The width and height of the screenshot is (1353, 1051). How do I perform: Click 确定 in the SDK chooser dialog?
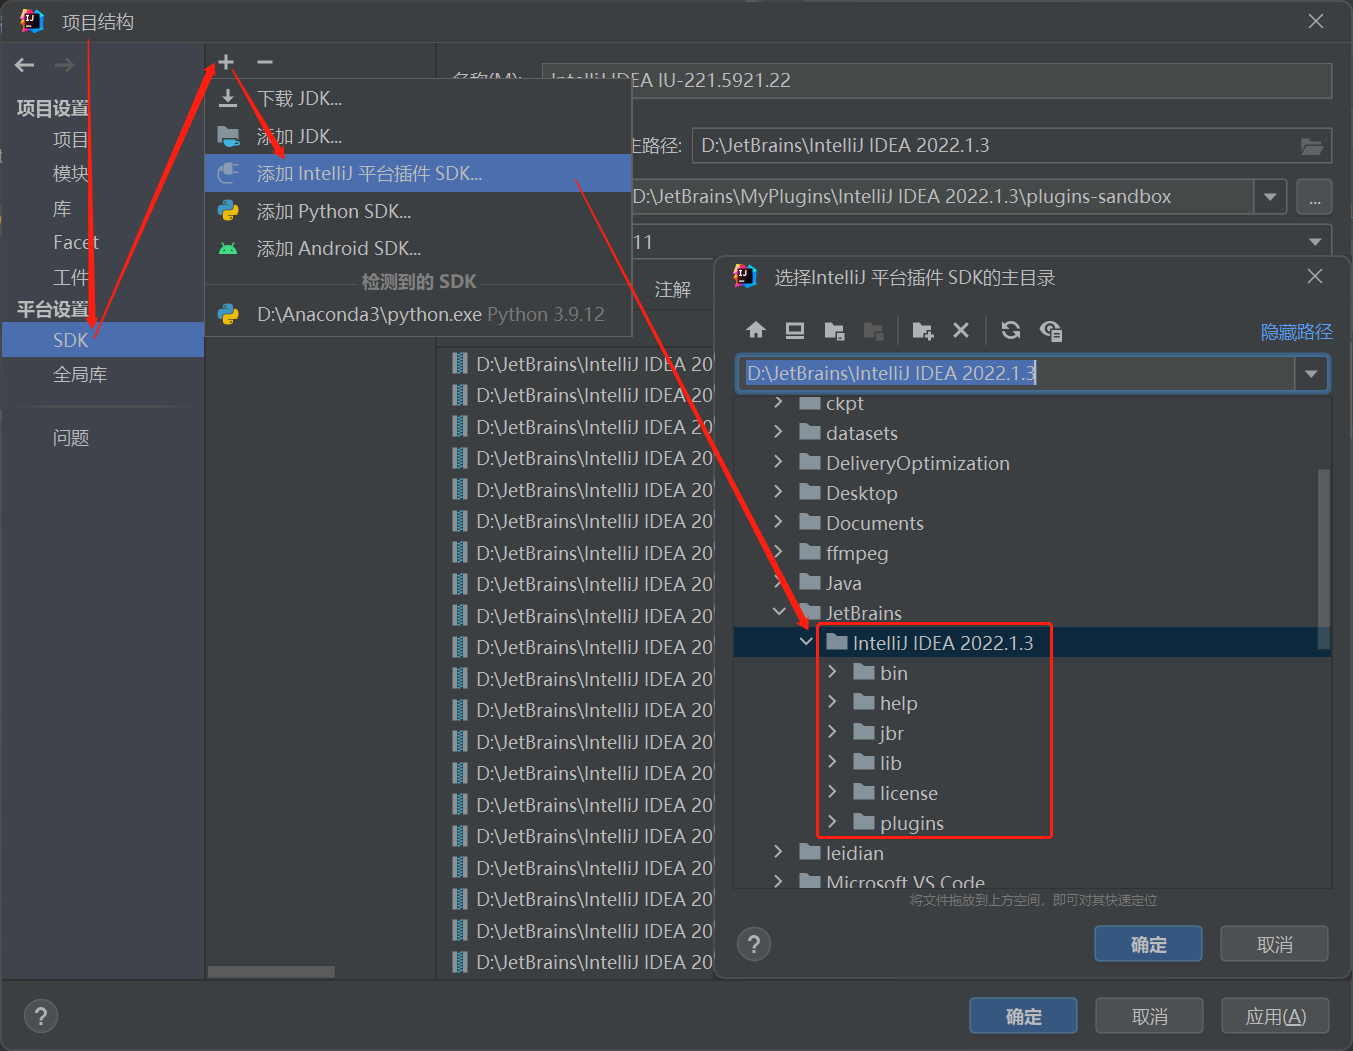(1148, 944)
